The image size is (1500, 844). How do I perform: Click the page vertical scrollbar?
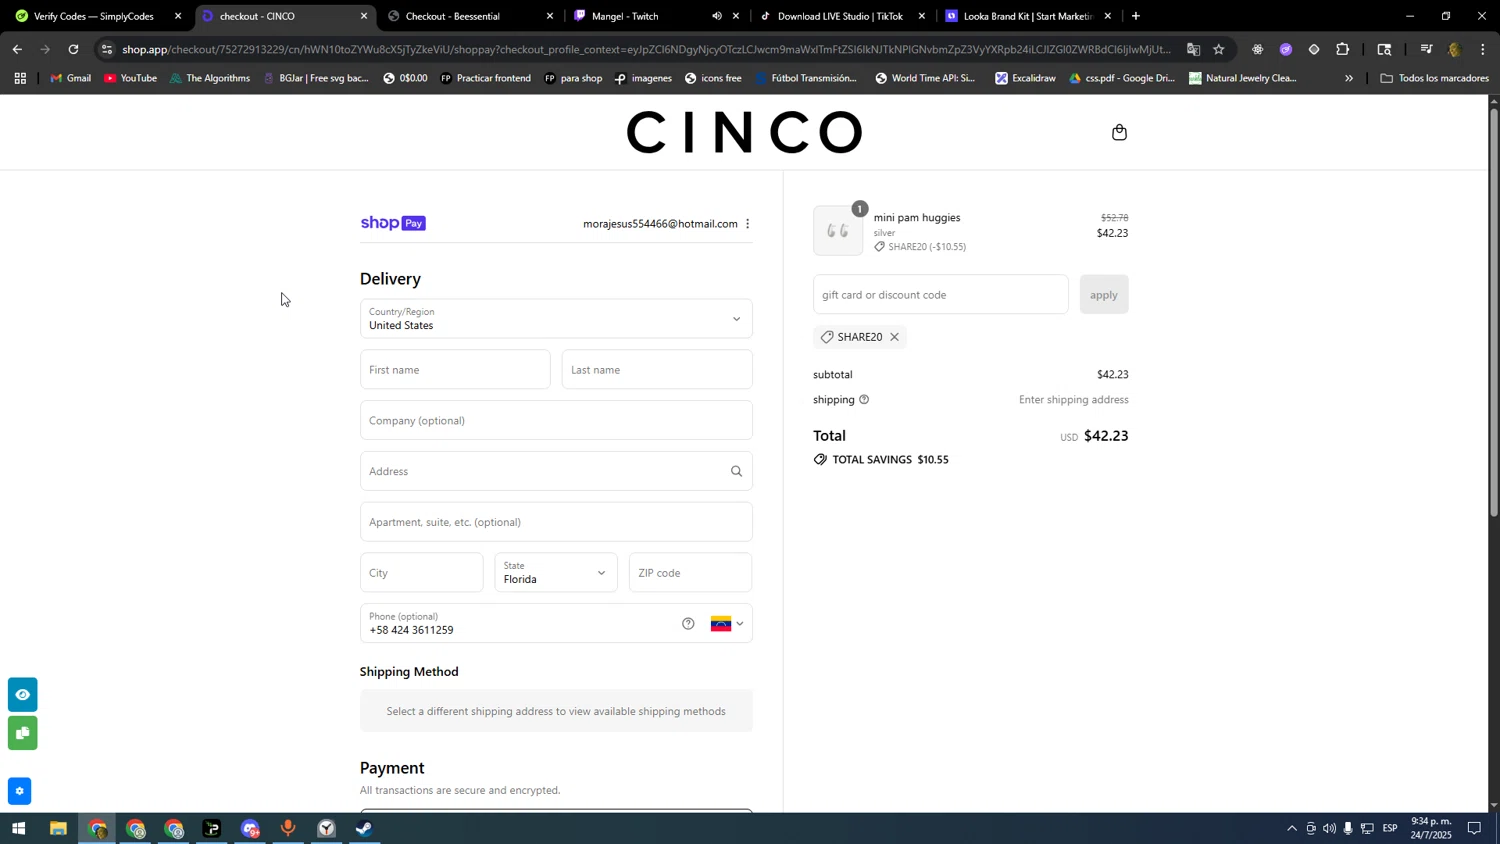click(1494, 310)
